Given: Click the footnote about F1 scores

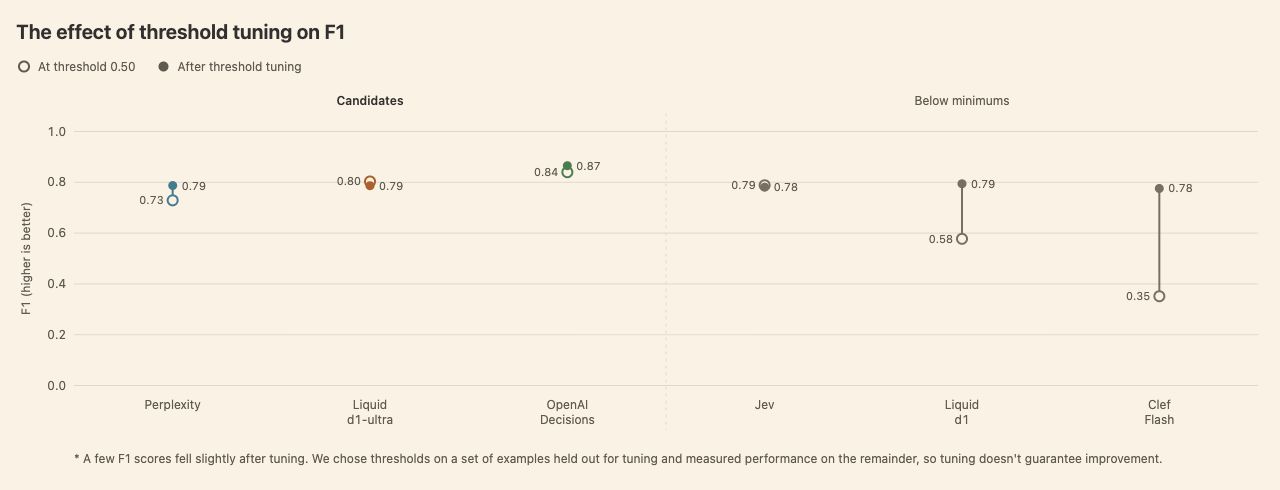Looking at the screenshot, I should 618,459.
